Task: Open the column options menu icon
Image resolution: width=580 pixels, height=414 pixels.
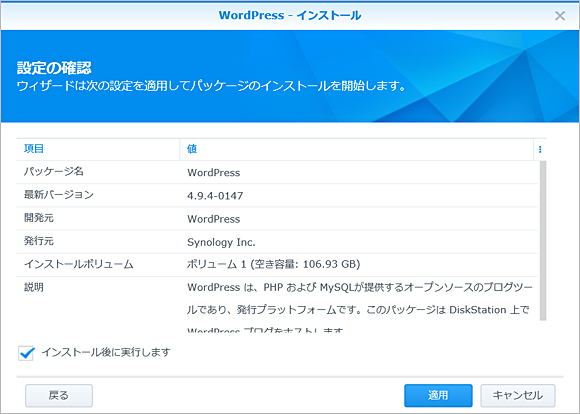Action: [540, 149]
